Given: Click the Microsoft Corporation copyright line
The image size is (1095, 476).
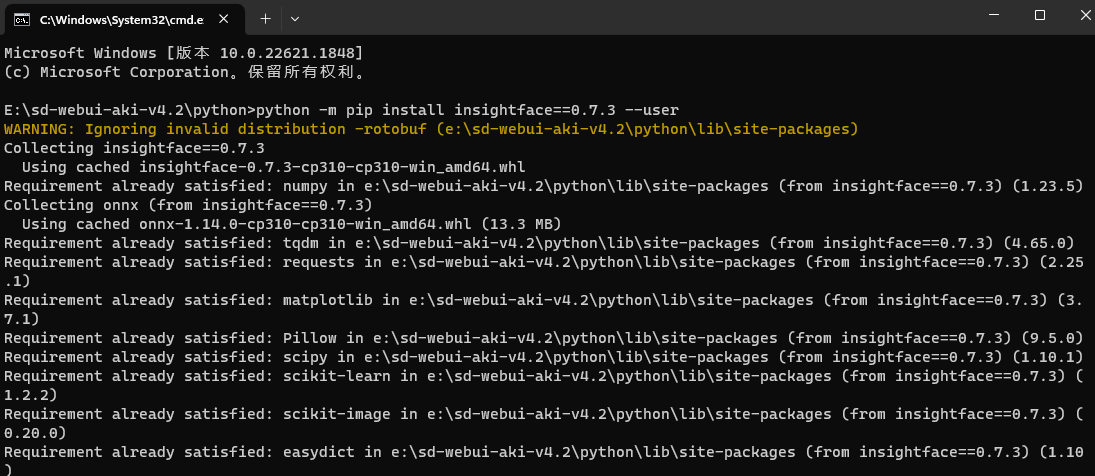Looking at the screenshot, I should coord(185,72).
